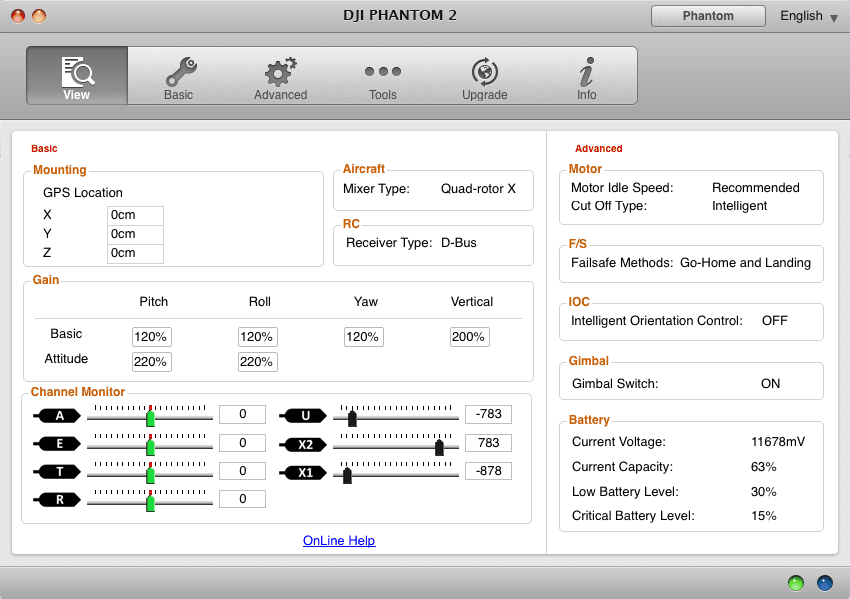850x599 pixels.
Task: Open the Advanced gears icon
Action: coord(280,72)
